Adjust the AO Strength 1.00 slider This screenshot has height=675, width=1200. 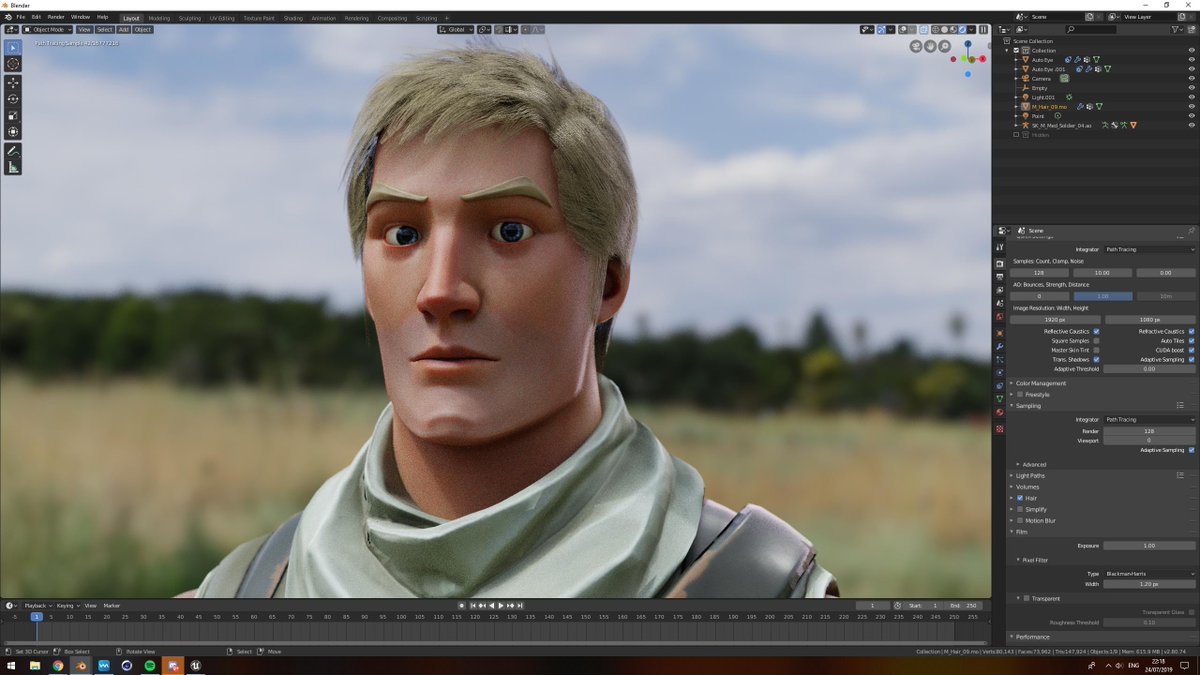click(x=1101, y=296)
